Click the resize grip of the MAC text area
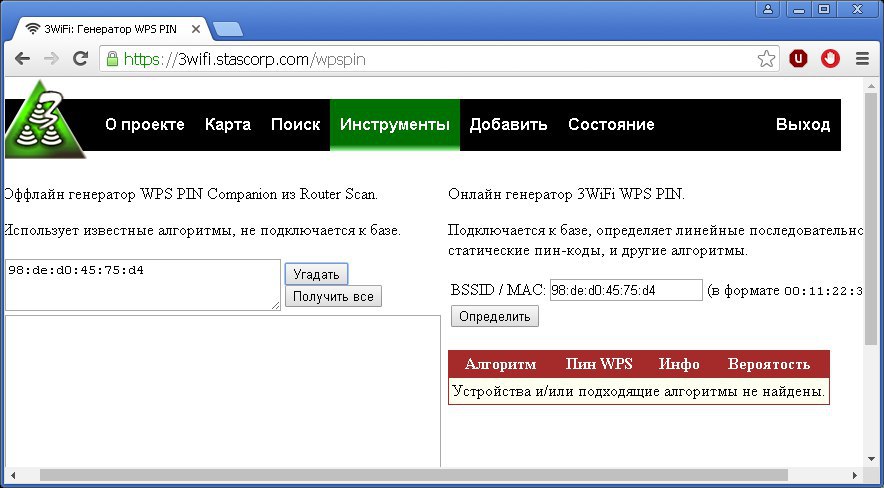 click(x=276, y=305)
